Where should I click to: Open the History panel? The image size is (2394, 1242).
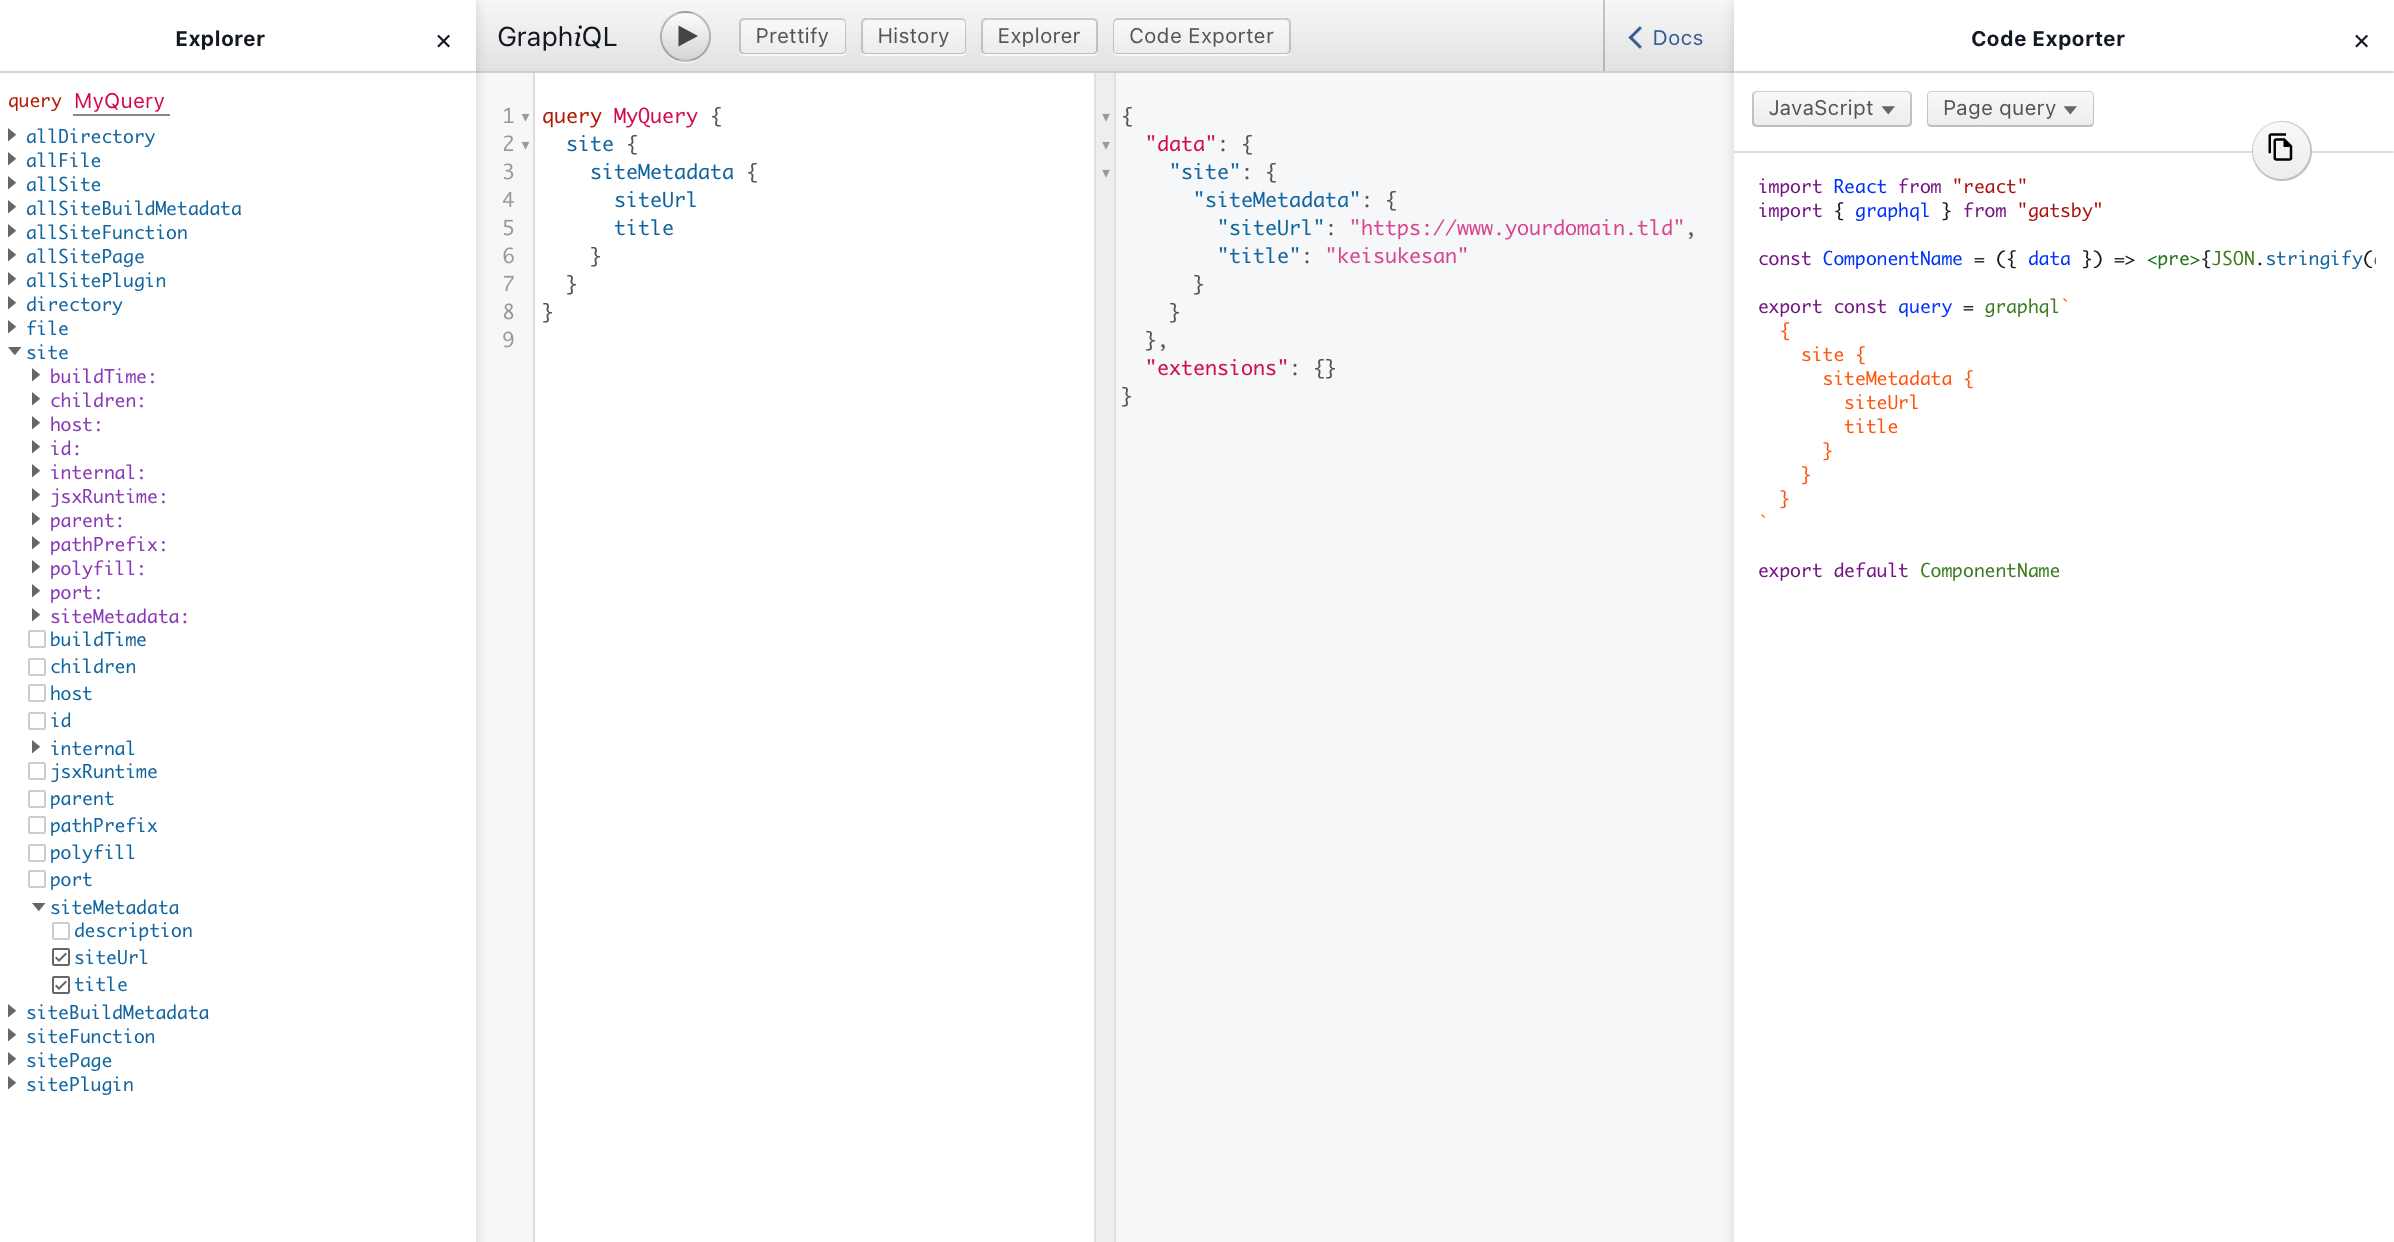coord(912,37)
